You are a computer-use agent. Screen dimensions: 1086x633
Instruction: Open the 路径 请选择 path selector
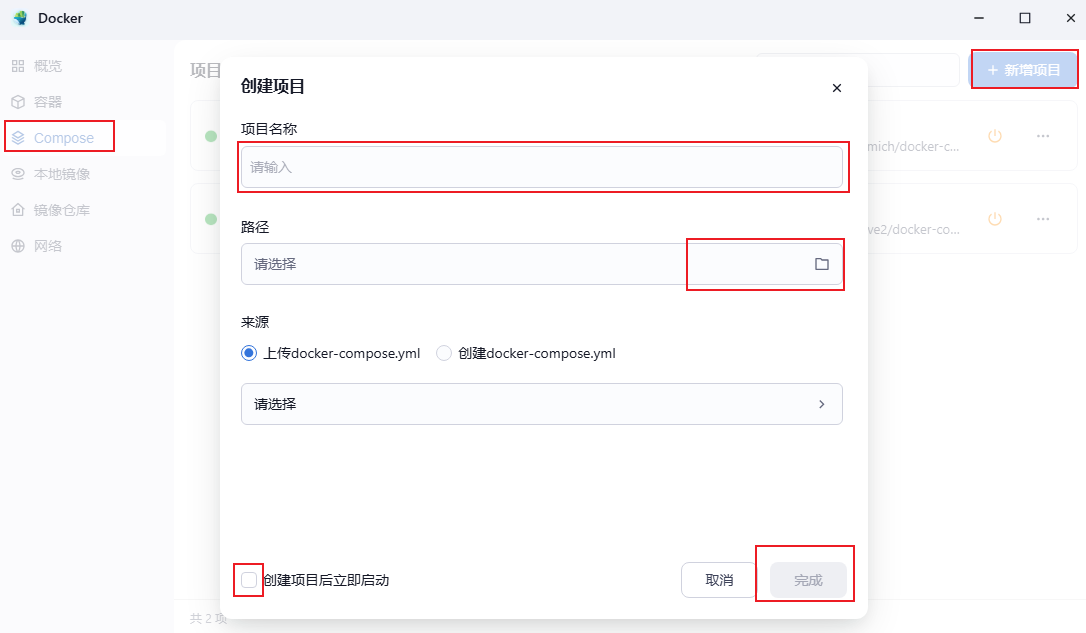542,264
